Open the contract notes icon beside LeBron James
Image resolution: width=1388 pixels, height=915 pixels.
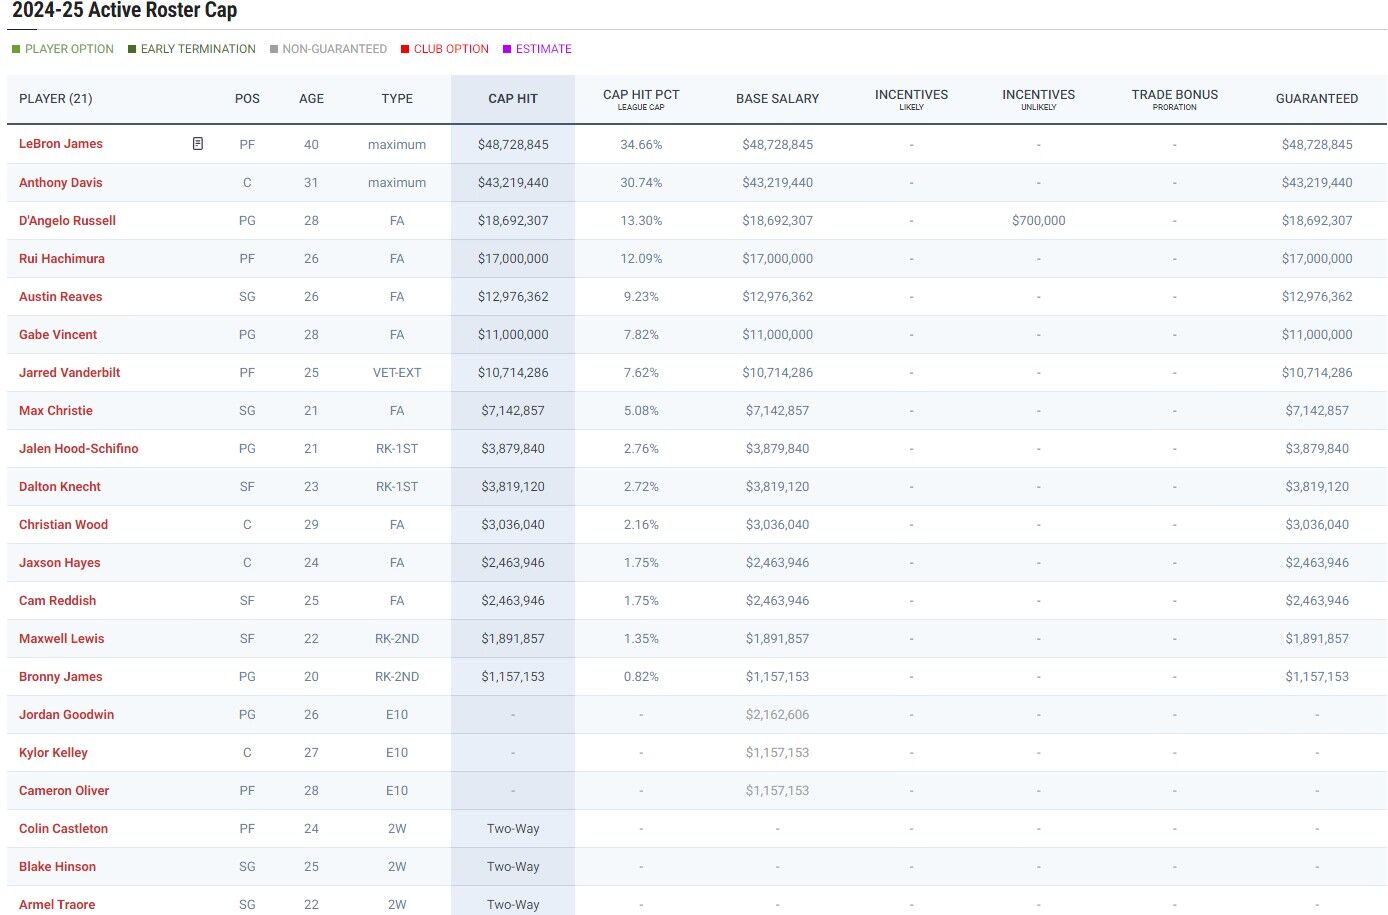click(198, 144)
